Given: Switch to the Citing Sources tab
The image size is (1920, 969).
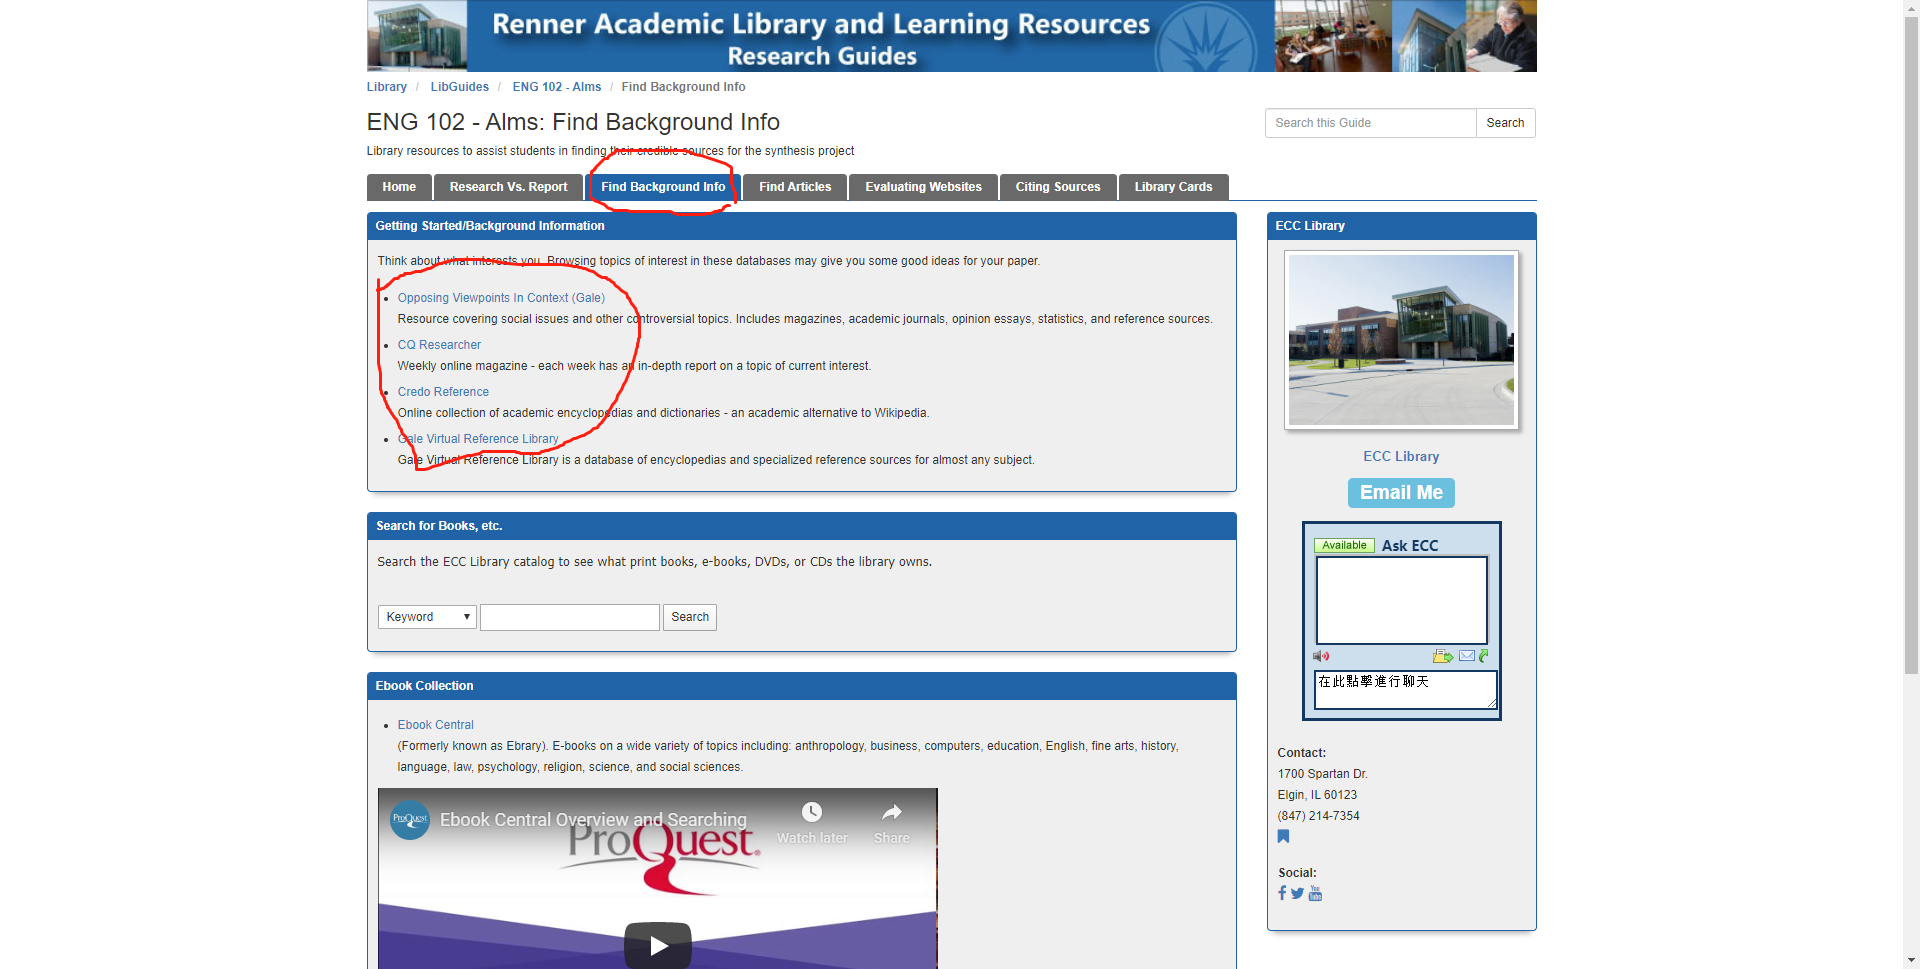Looking at the screenshot, I should pyautogui.click(x=1058, y=187).
